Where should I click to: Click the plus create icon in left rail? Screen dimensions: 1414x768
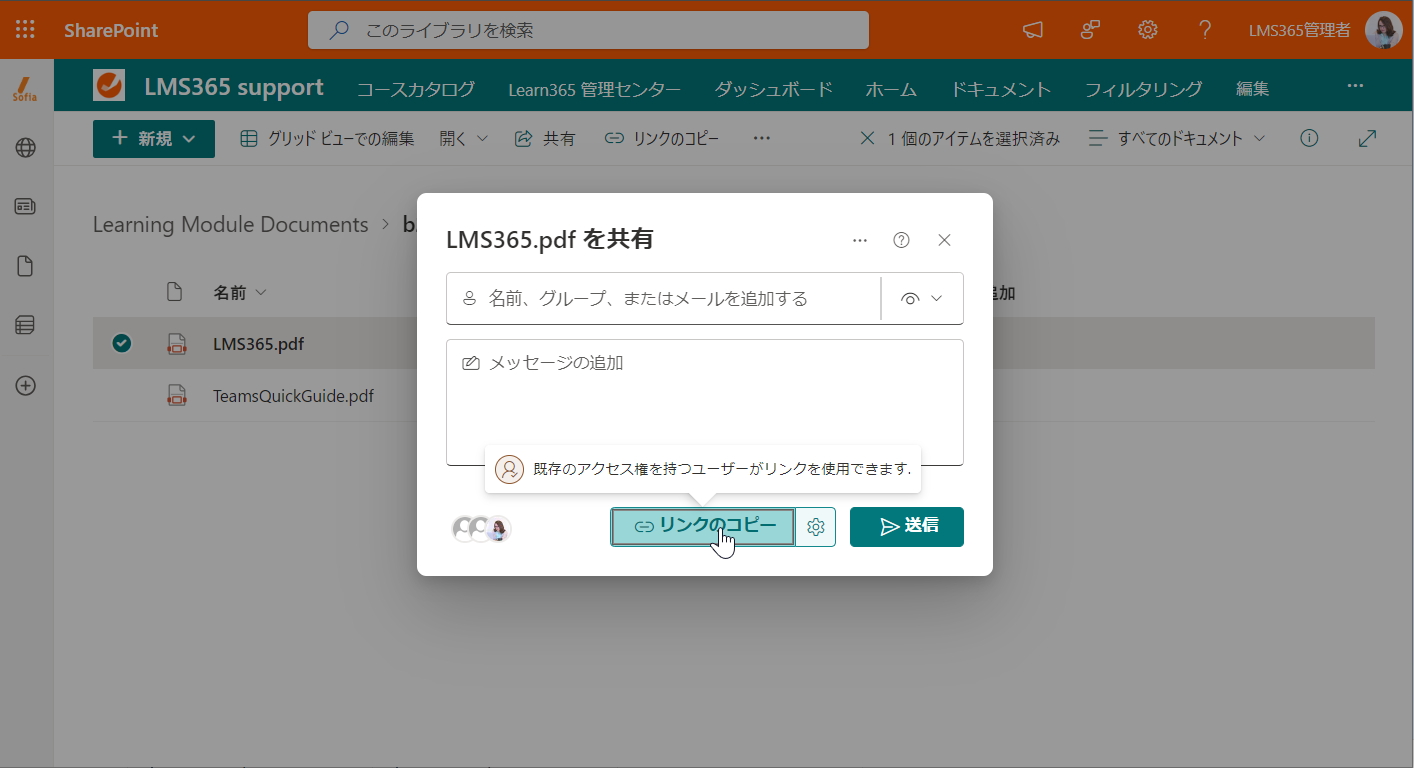[25, 385]
